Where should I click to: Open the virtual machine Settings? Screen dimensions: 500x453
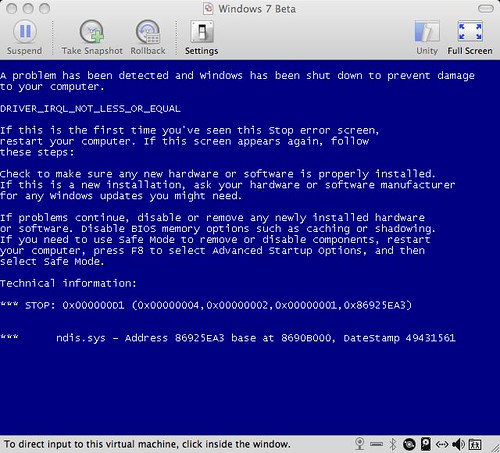(x=202, y=37)
